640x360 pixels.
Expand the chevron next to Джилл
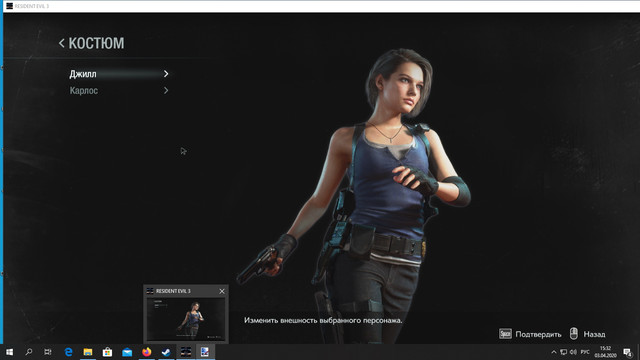point(166,74)
